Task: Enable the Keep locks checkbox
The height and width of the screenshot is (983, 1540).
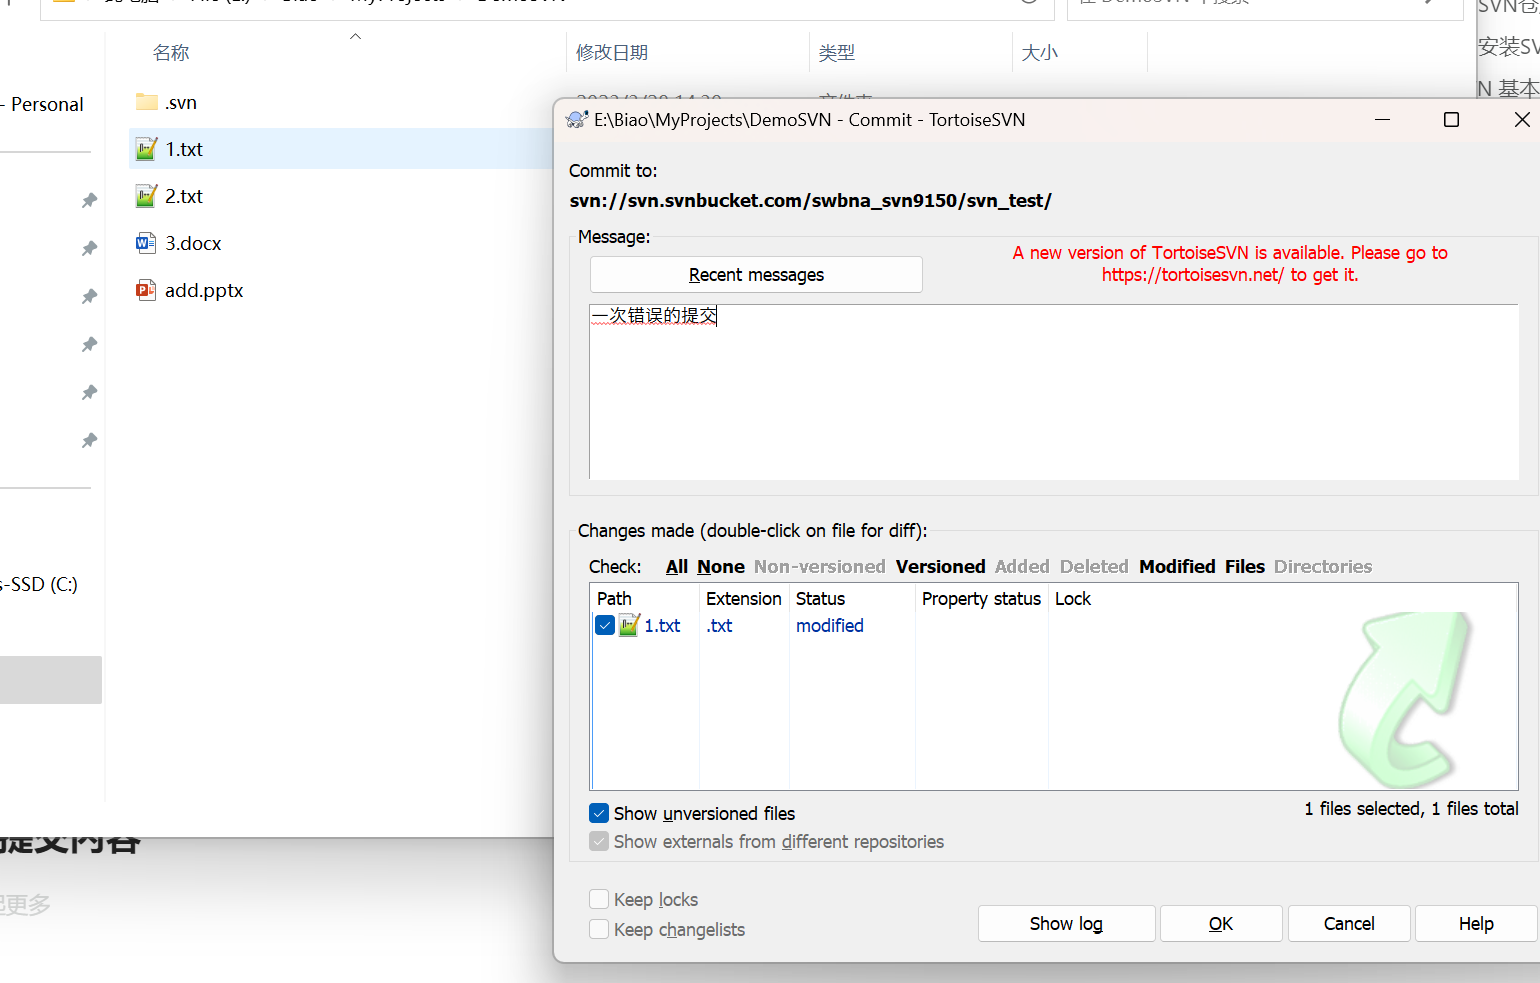Action: [599, 899]
